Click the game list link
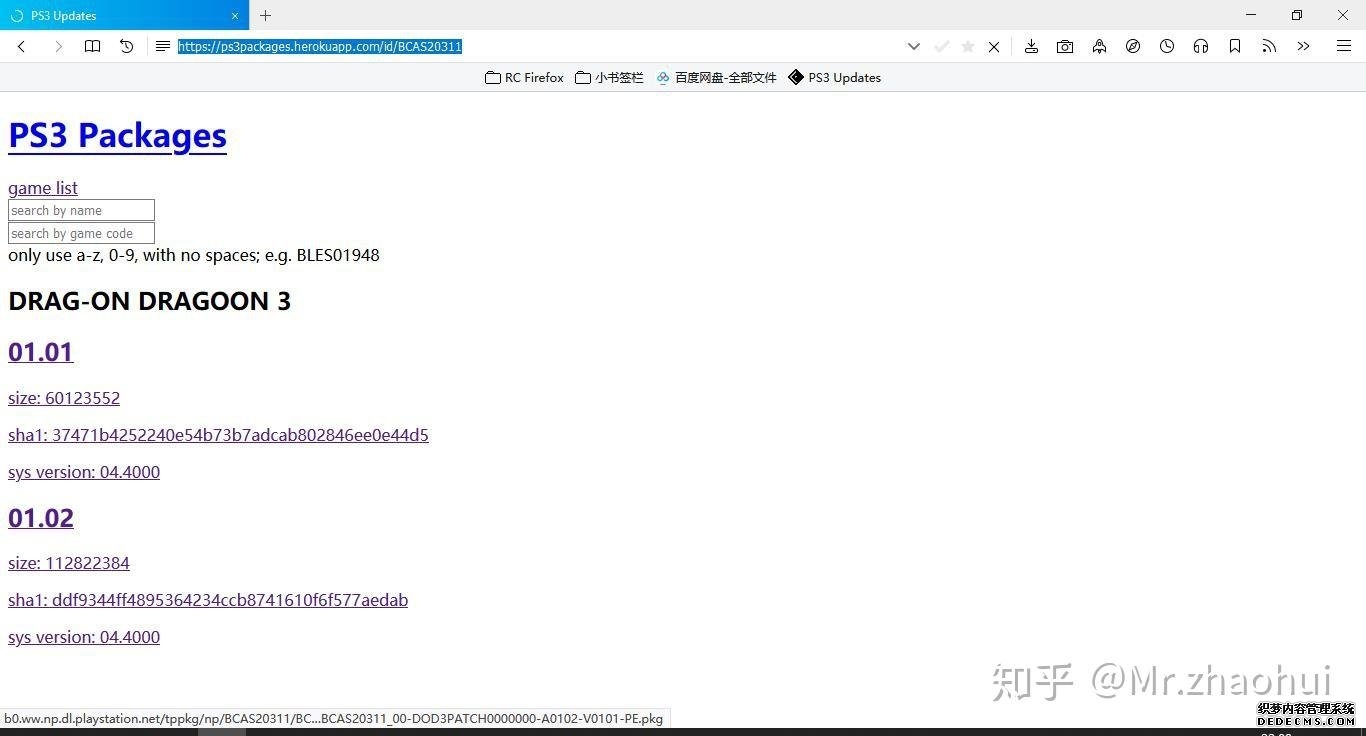 coord(43,188)
